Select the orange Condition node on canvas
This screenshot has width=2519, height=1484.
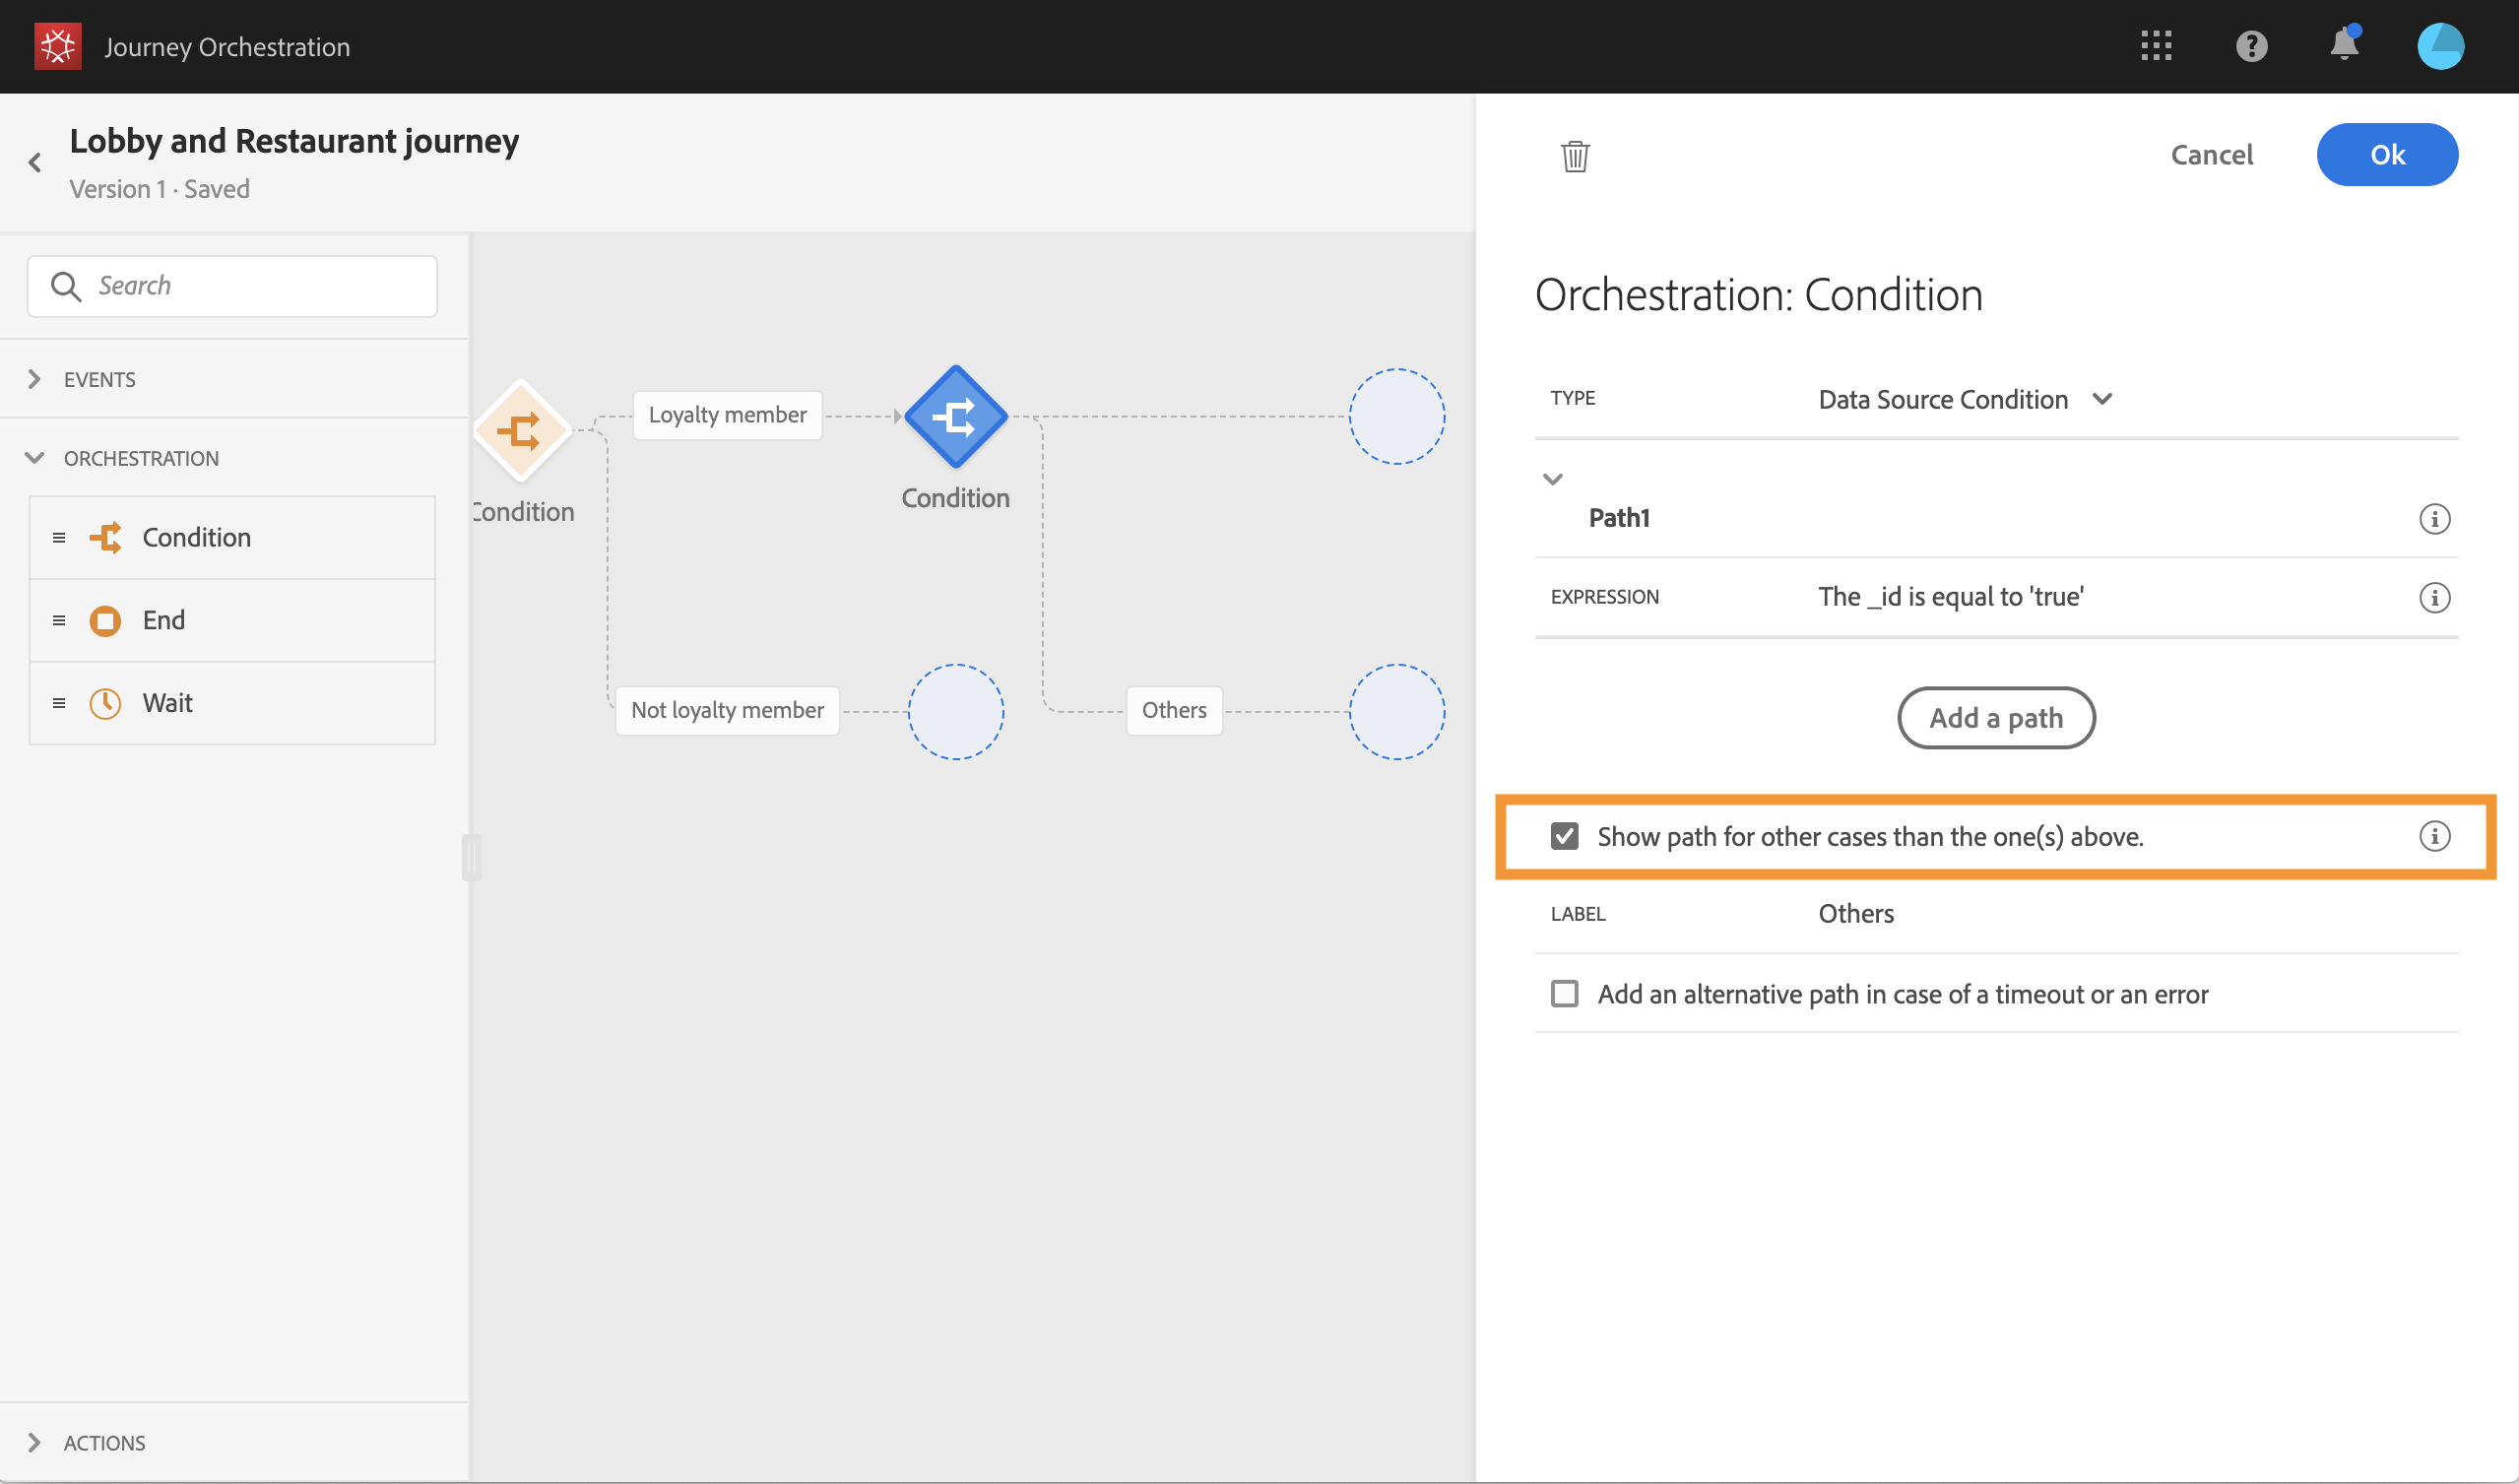point(521,431)
